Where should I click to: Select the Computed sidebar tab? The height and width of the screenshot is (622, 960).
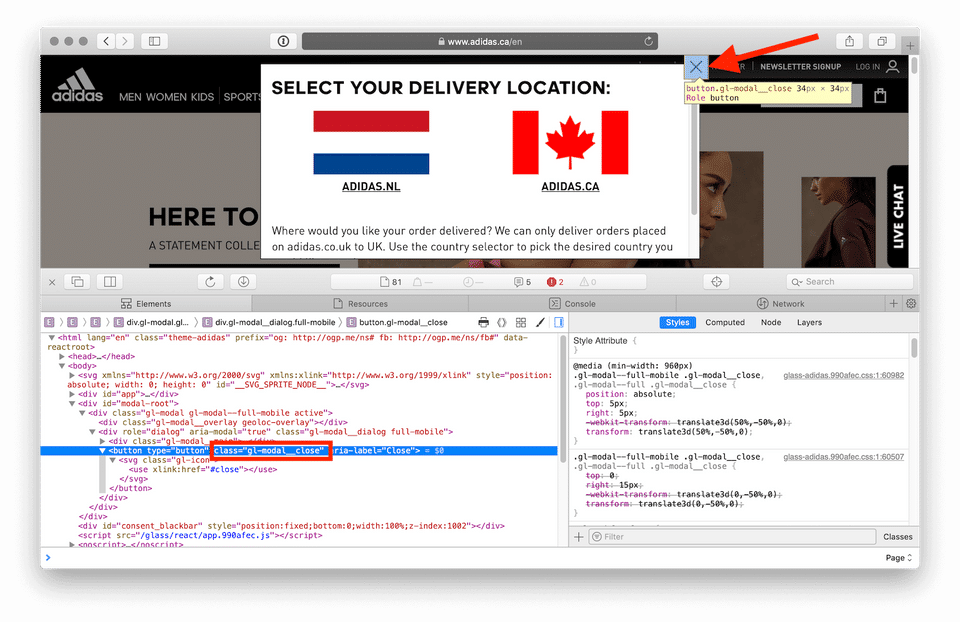coord(725,323)
